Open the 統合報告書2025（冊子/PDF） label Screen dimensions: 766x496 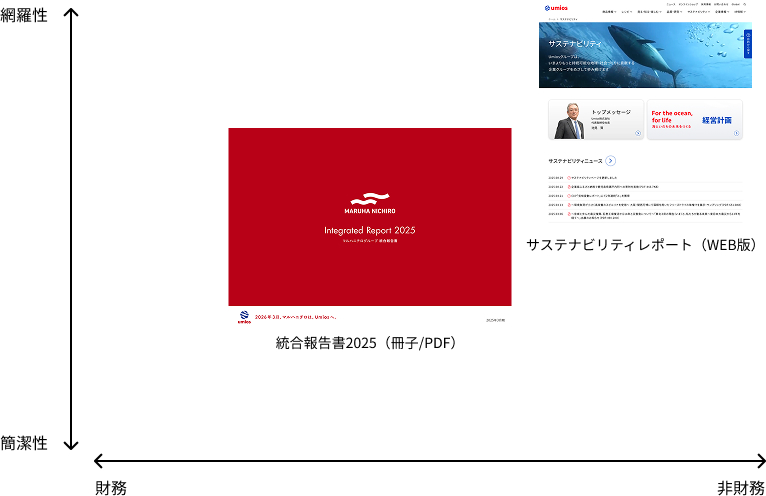pyautogui.click(x=366, y=343)
